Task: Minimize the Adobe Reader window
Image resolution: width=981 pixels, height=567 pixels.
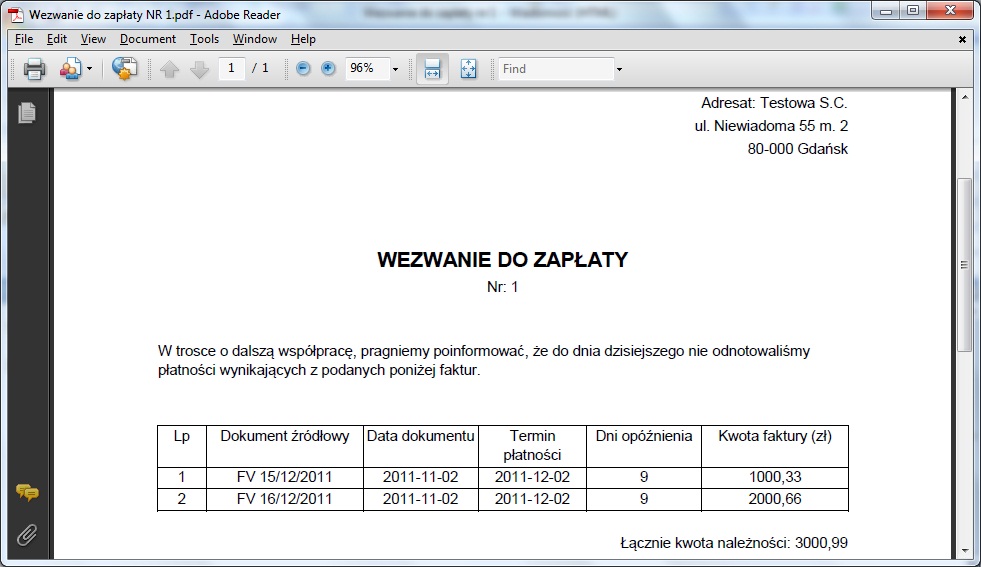Action: click(x=886, y=11)
